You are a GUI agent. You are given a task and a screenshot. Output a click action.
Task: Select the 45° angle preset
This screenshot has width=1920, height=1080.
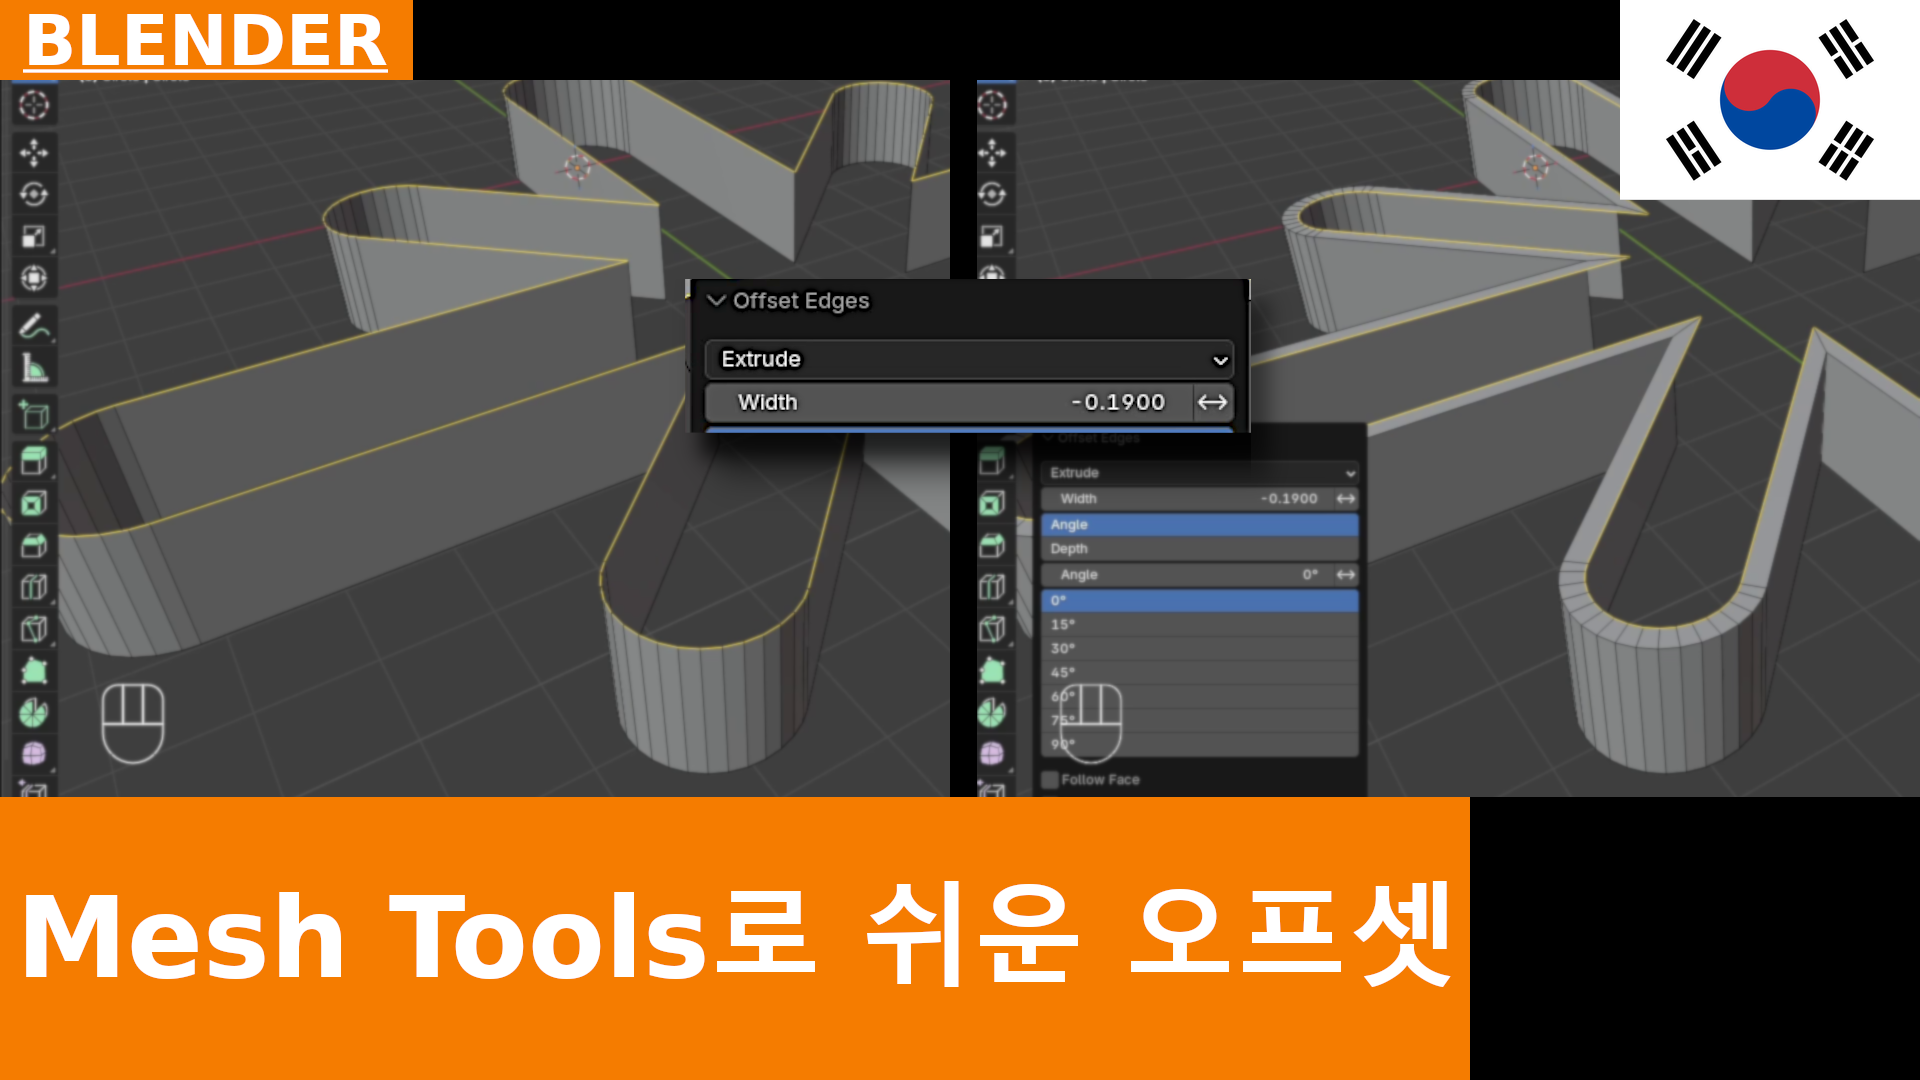click(x=1199, y=672)
